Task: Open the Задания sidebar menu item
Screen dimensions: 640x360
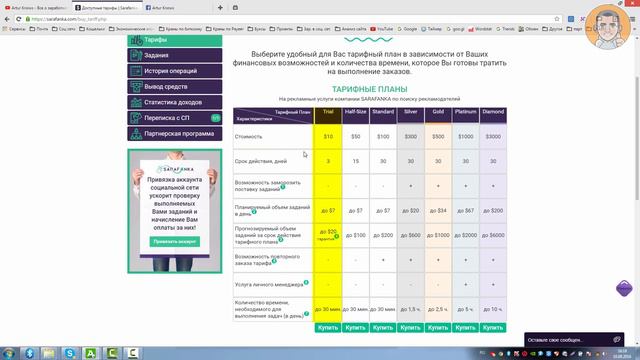Action: pos(175,55)
